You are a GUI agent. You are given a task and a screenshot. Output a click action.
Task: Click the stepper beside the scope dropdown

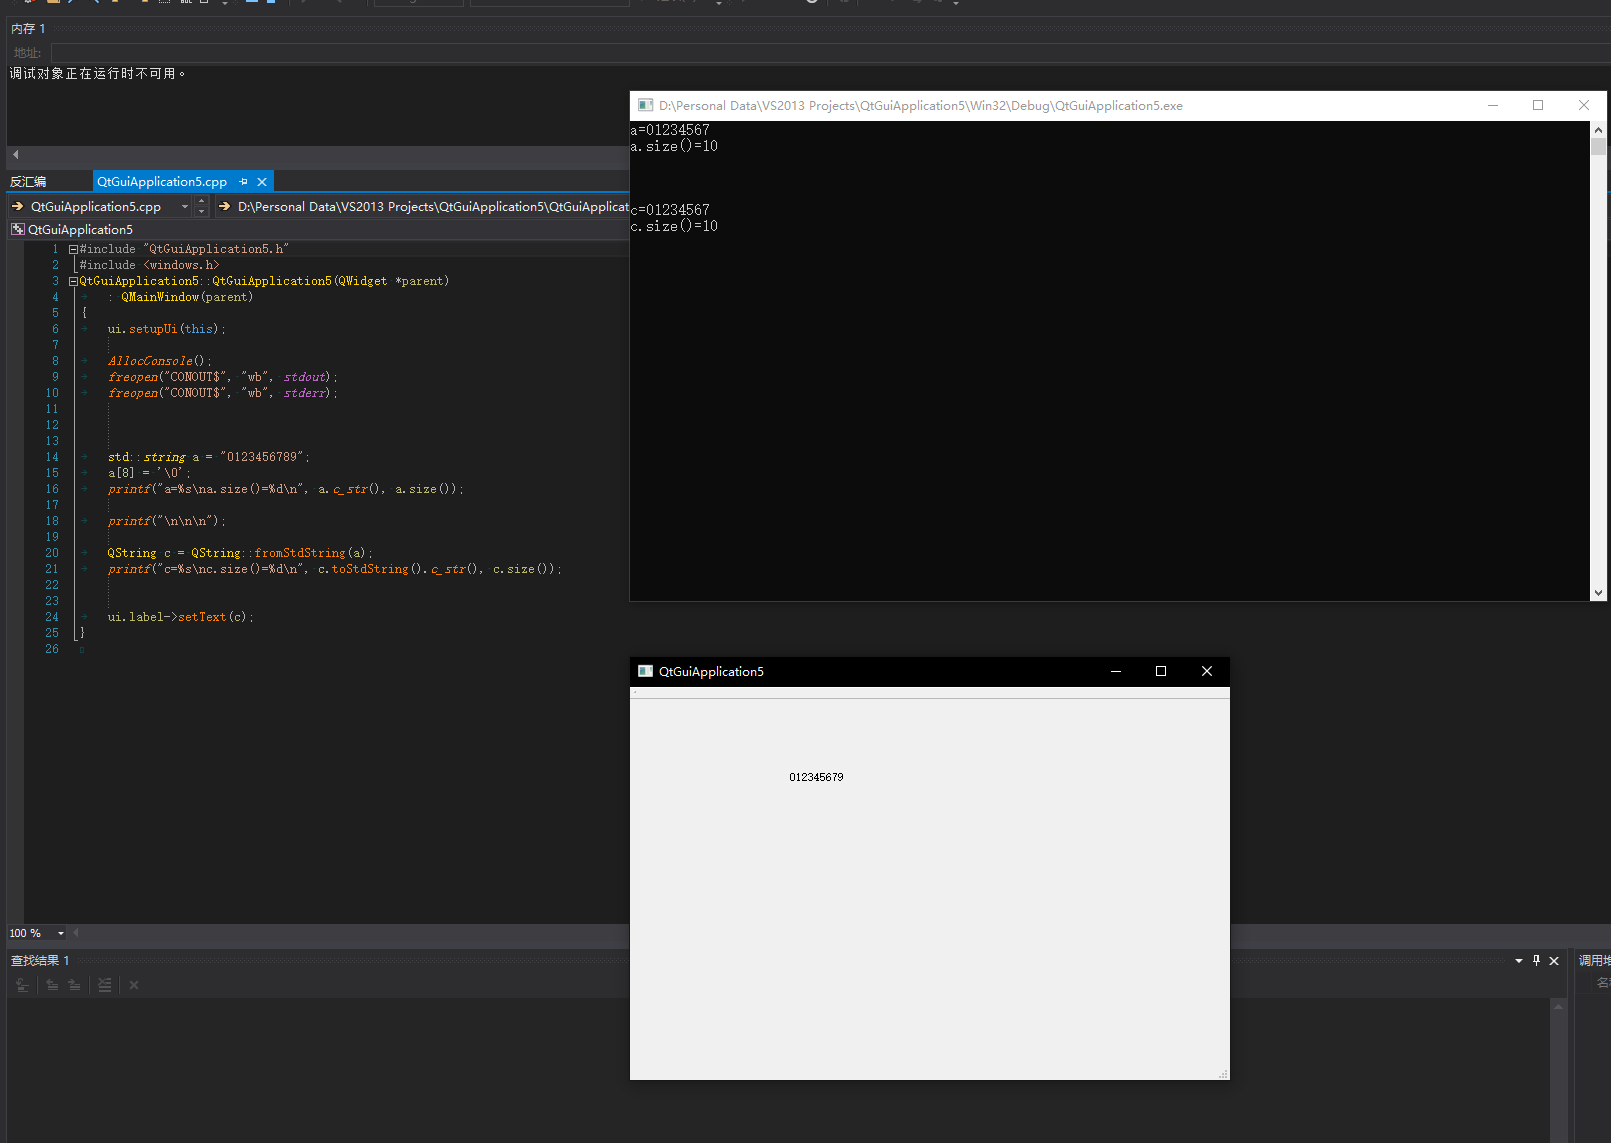201,207
